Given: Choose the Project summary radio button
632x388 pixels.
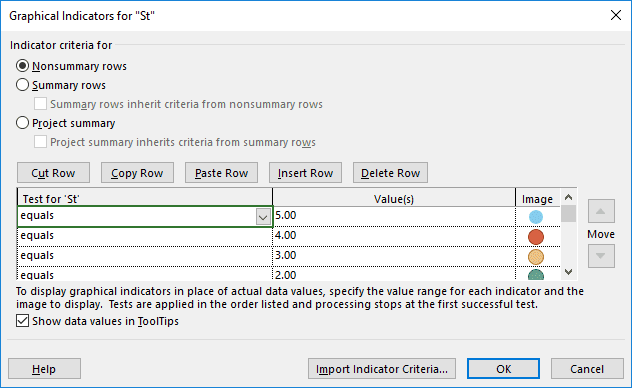Looking at the screenshot, I should coord(22,123).
